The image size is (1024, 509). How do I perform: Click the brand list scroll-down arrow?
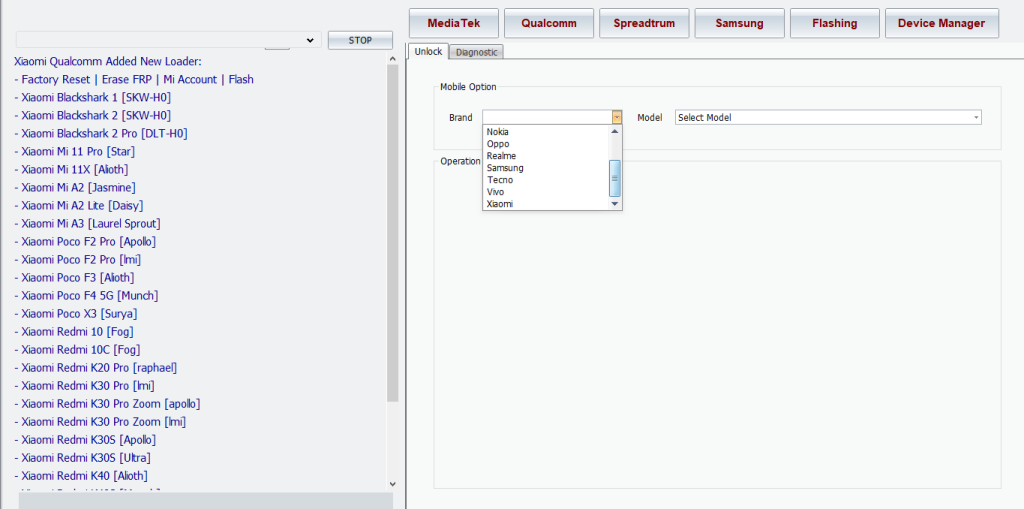(615, 204)
